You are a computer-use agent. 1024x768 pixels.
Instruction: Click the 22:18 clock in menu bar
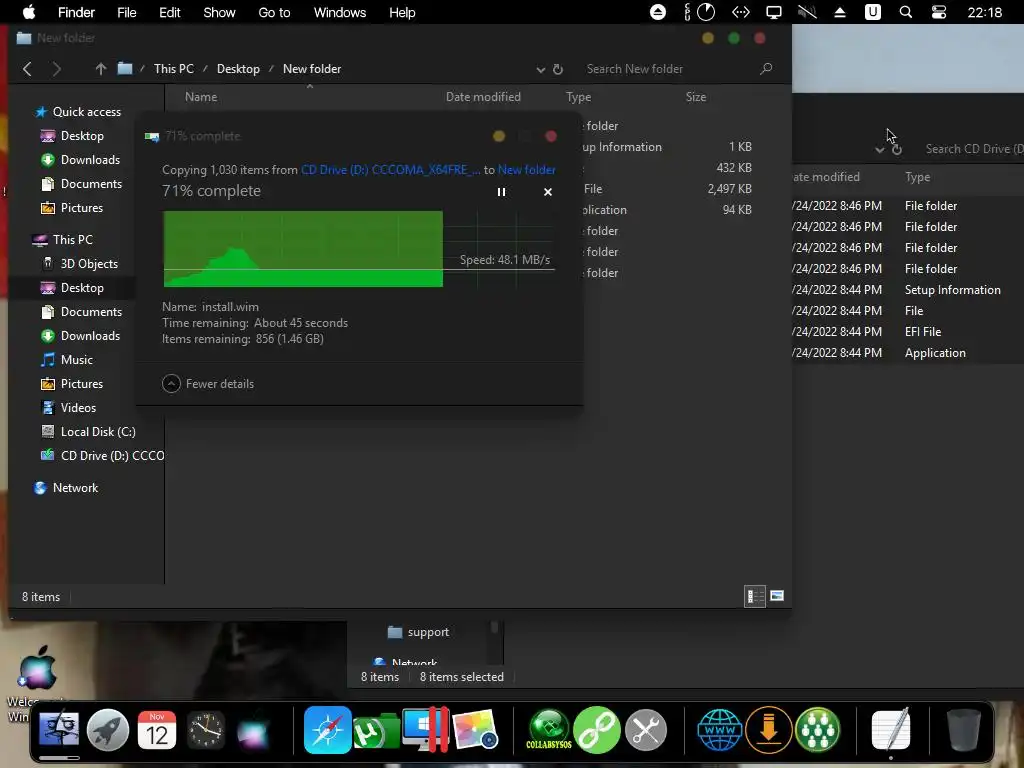click(984, 12)
